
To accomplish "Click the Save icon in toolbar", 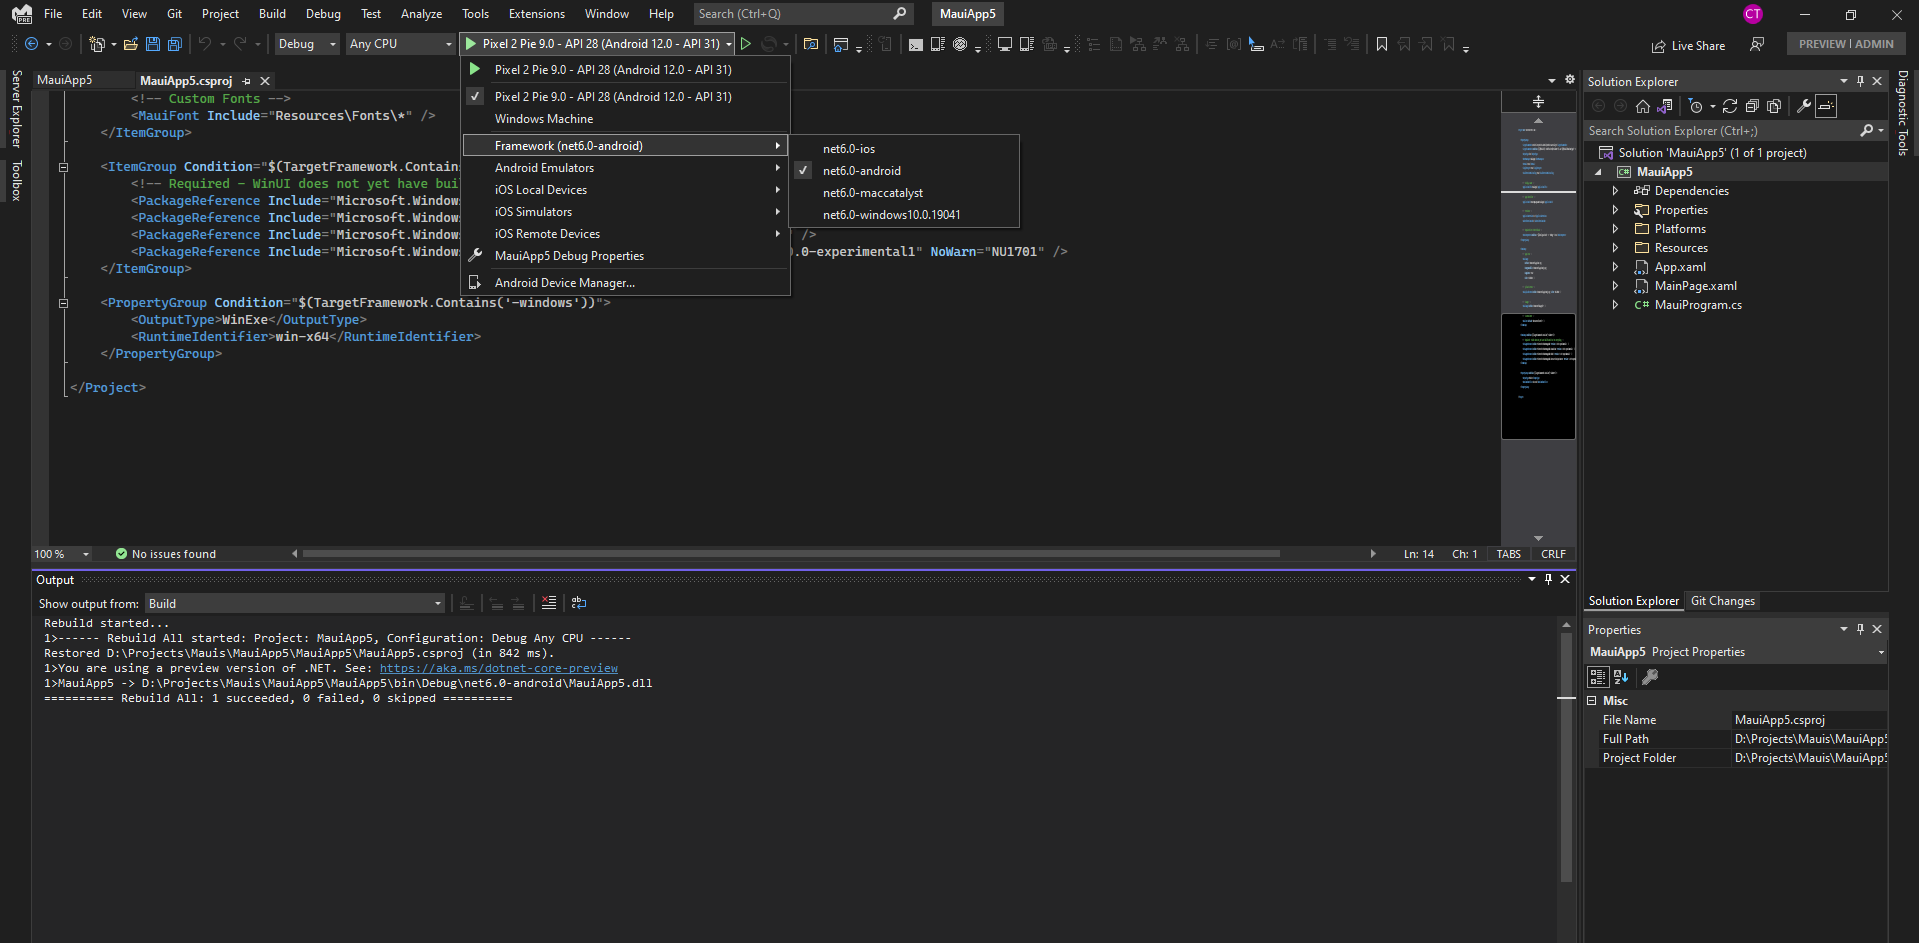I will point(153,44).
